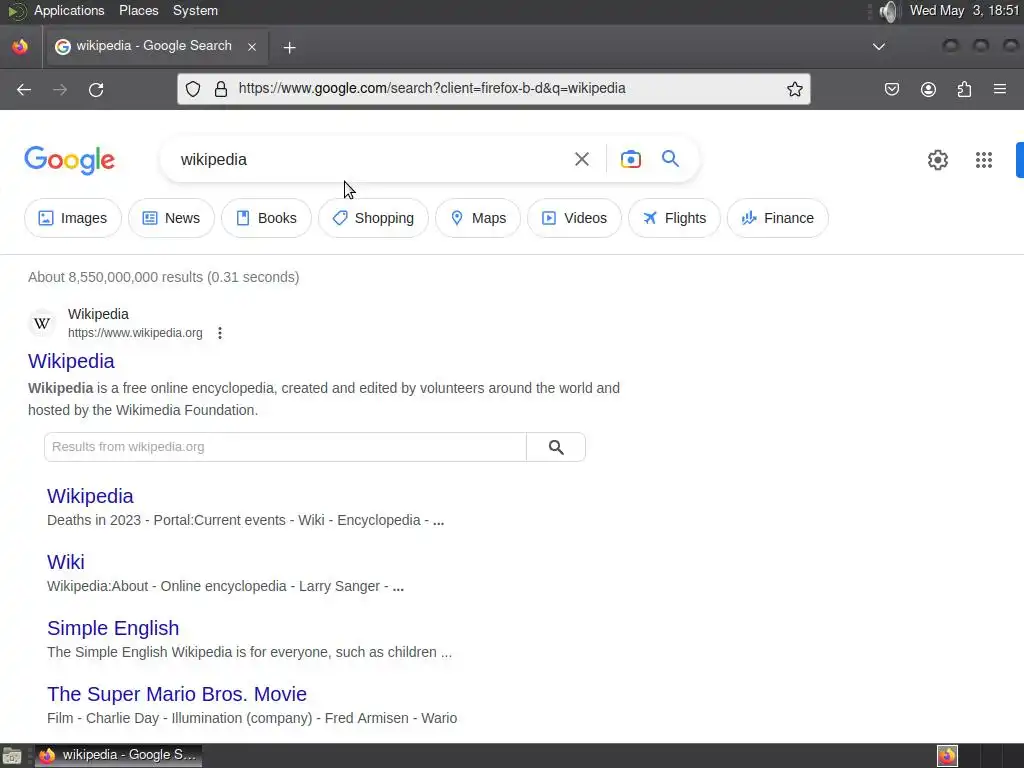Filter results by Images
Image resolution: width=1024 pixels, height=768 pixels.
(x=72, y=218)
